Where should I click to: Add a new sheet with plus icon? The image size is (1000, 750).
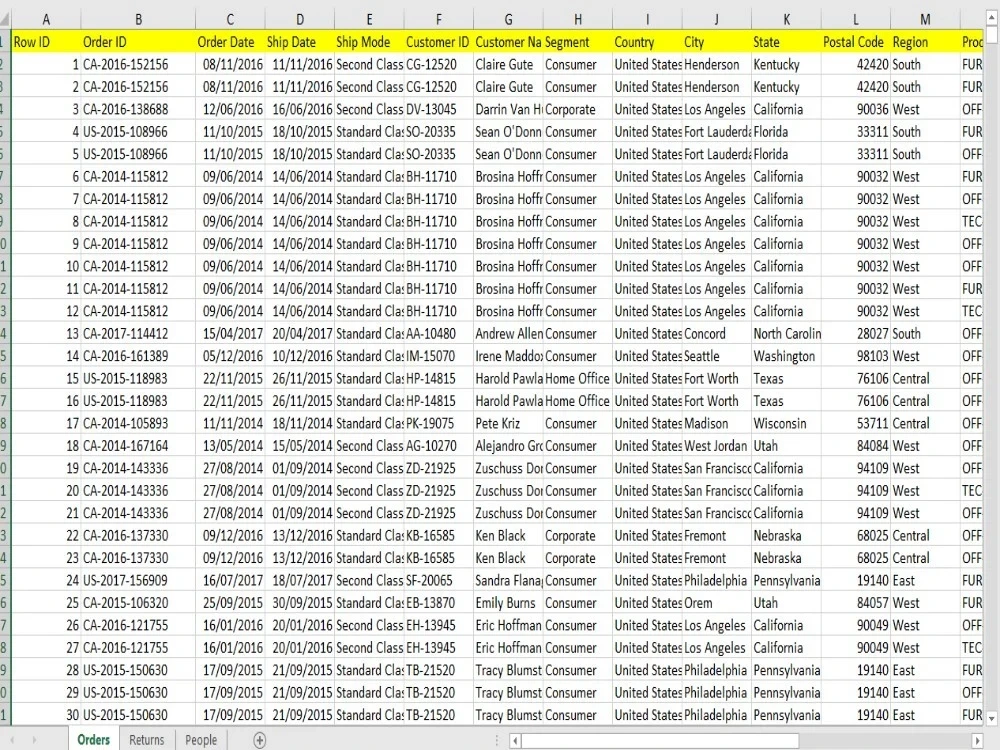(x=260, y=740)
